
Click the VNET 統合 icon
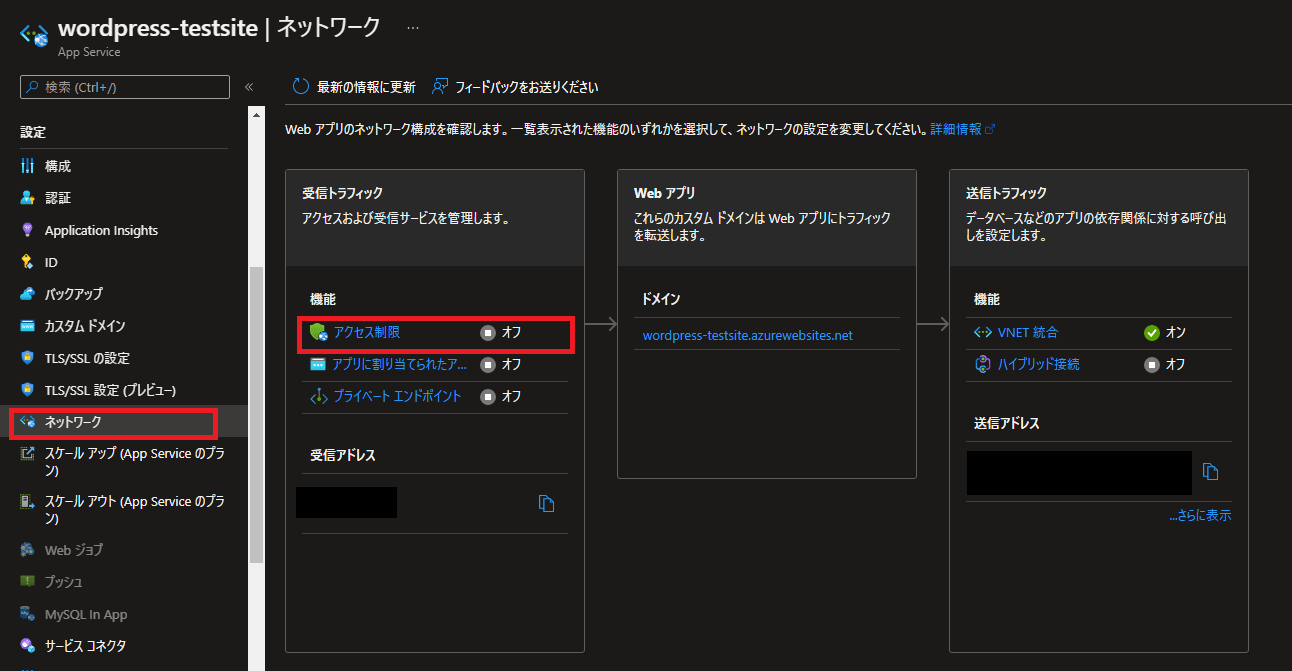(983, 332)
